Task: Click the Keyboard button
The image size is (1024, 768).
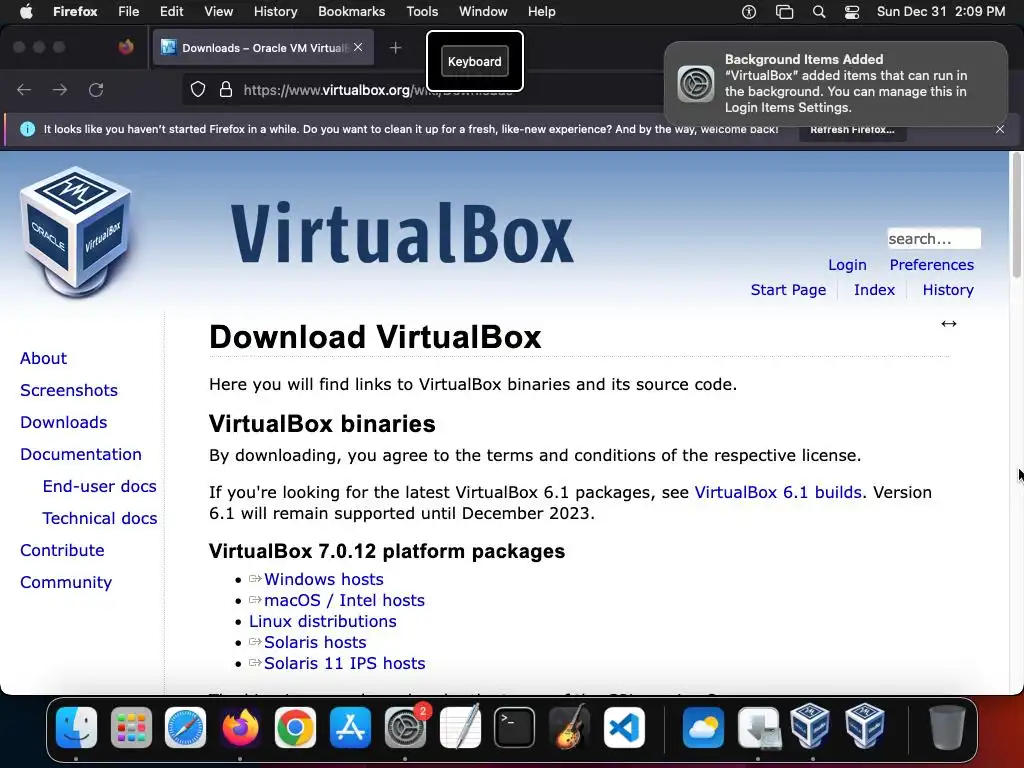Action: coord(475,61)
